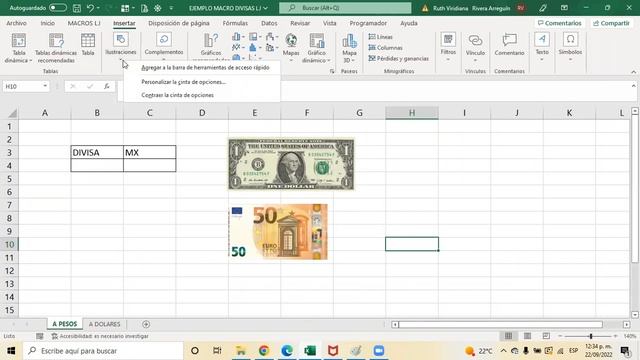Open the Complementos group button

pyautogui.click(x=164, y=47)
